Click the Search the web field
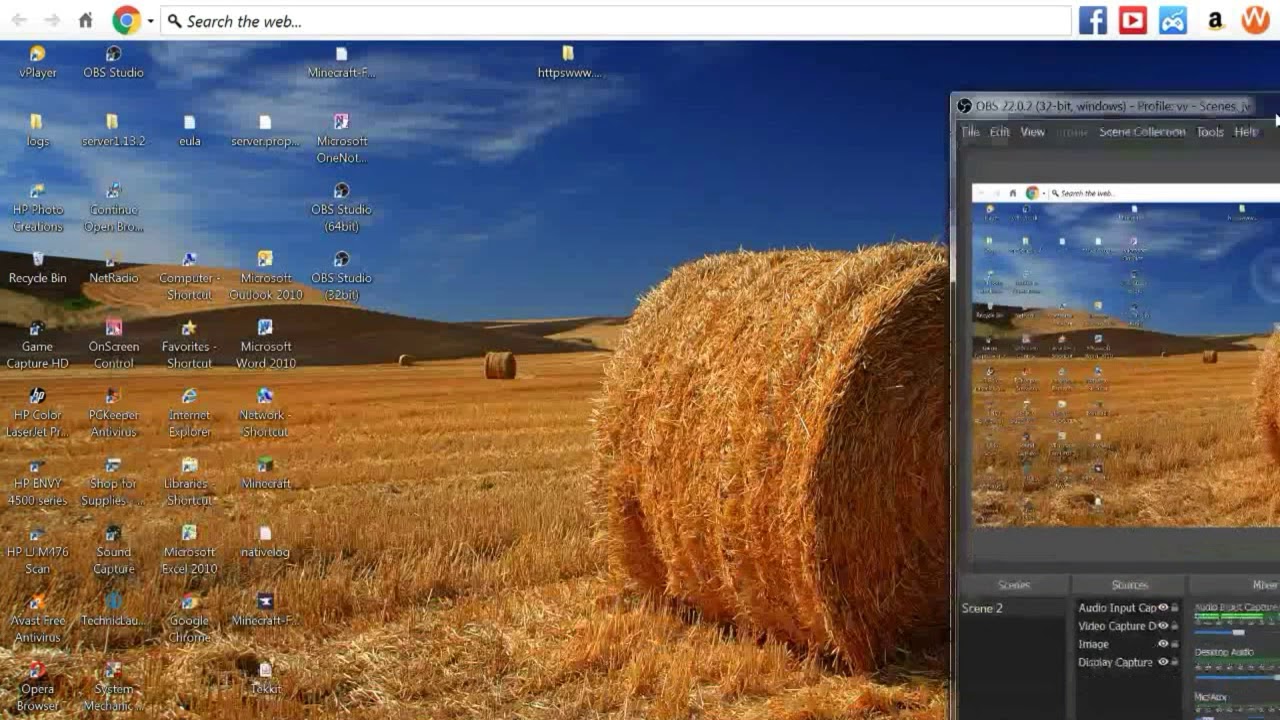Image resolution: width=1280 pixels, height=720 pixels. (x=616, y=21)
